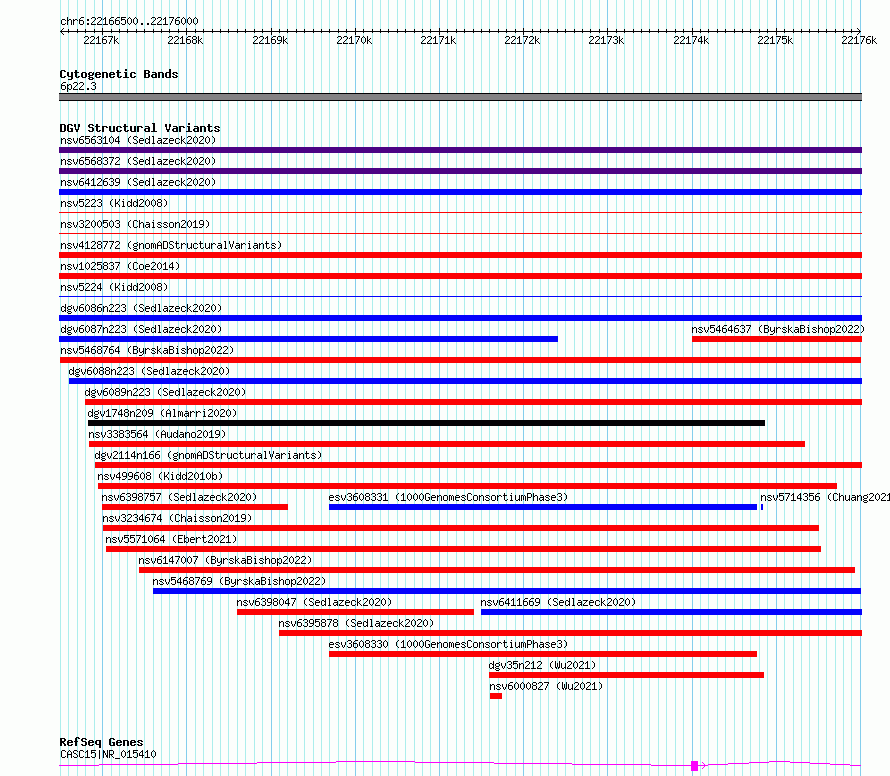Click dgv6086n223 (Sedlazeck2020) label

tap(141, 308)
